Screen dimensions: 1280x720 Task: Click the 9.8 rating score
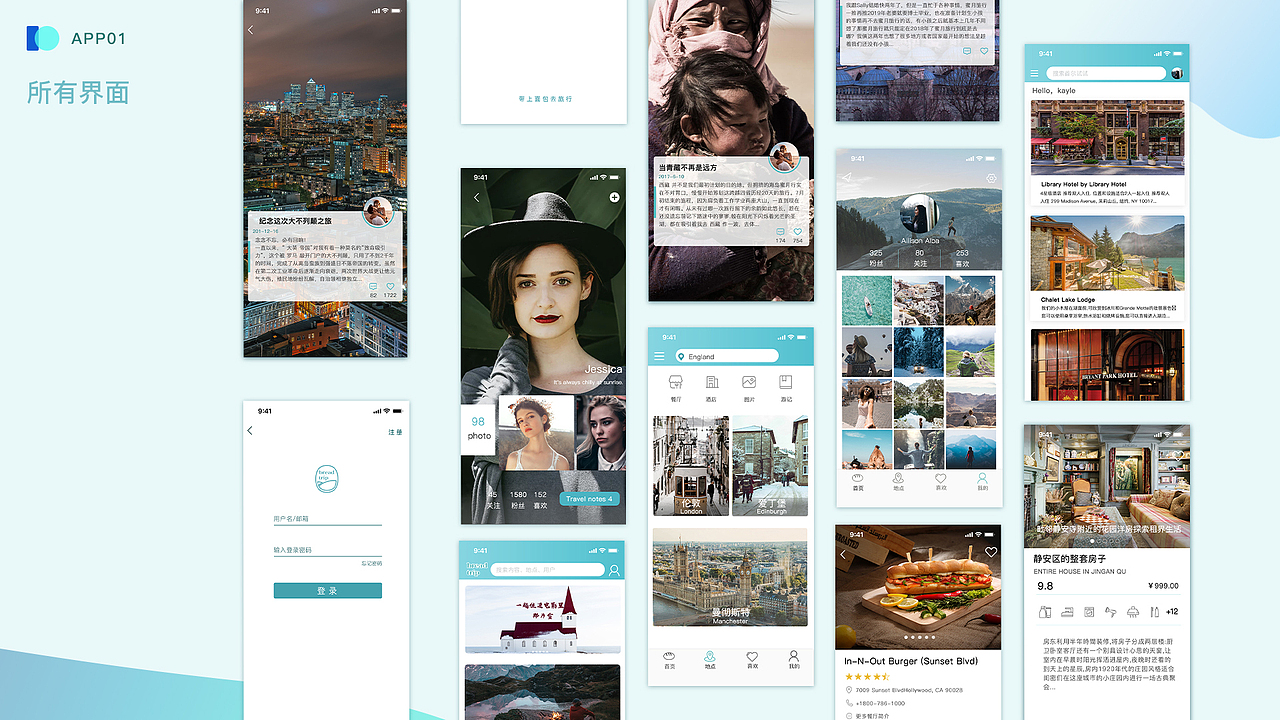tap(1045, 586)
